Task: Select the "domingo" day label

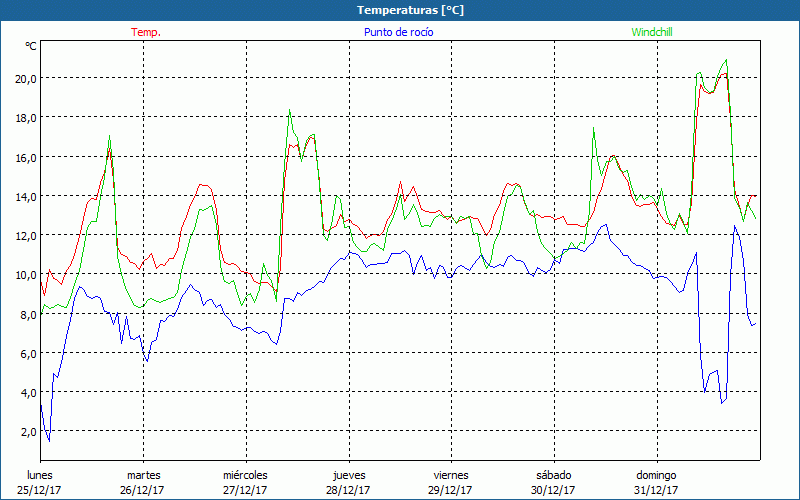Action: tap(656, 475)
